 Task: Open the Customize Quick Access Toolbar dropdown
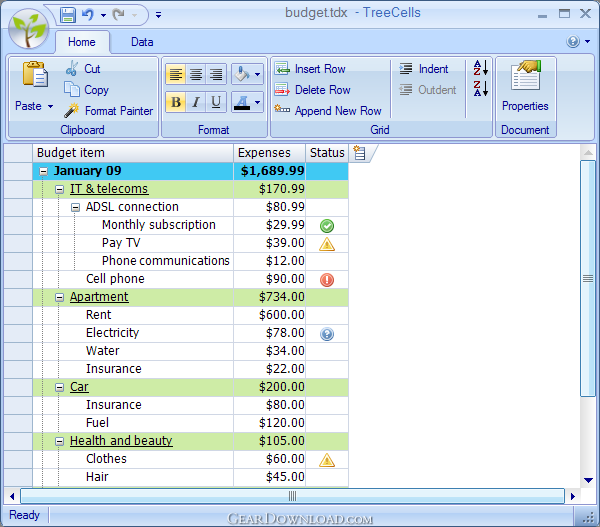158,15
